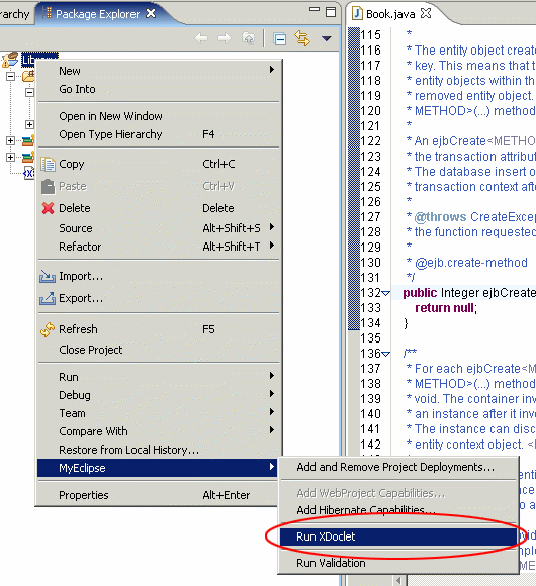Open the Package Explorer view menu arrow
Viewport: 536px width, 586px height.
point(327,38)
